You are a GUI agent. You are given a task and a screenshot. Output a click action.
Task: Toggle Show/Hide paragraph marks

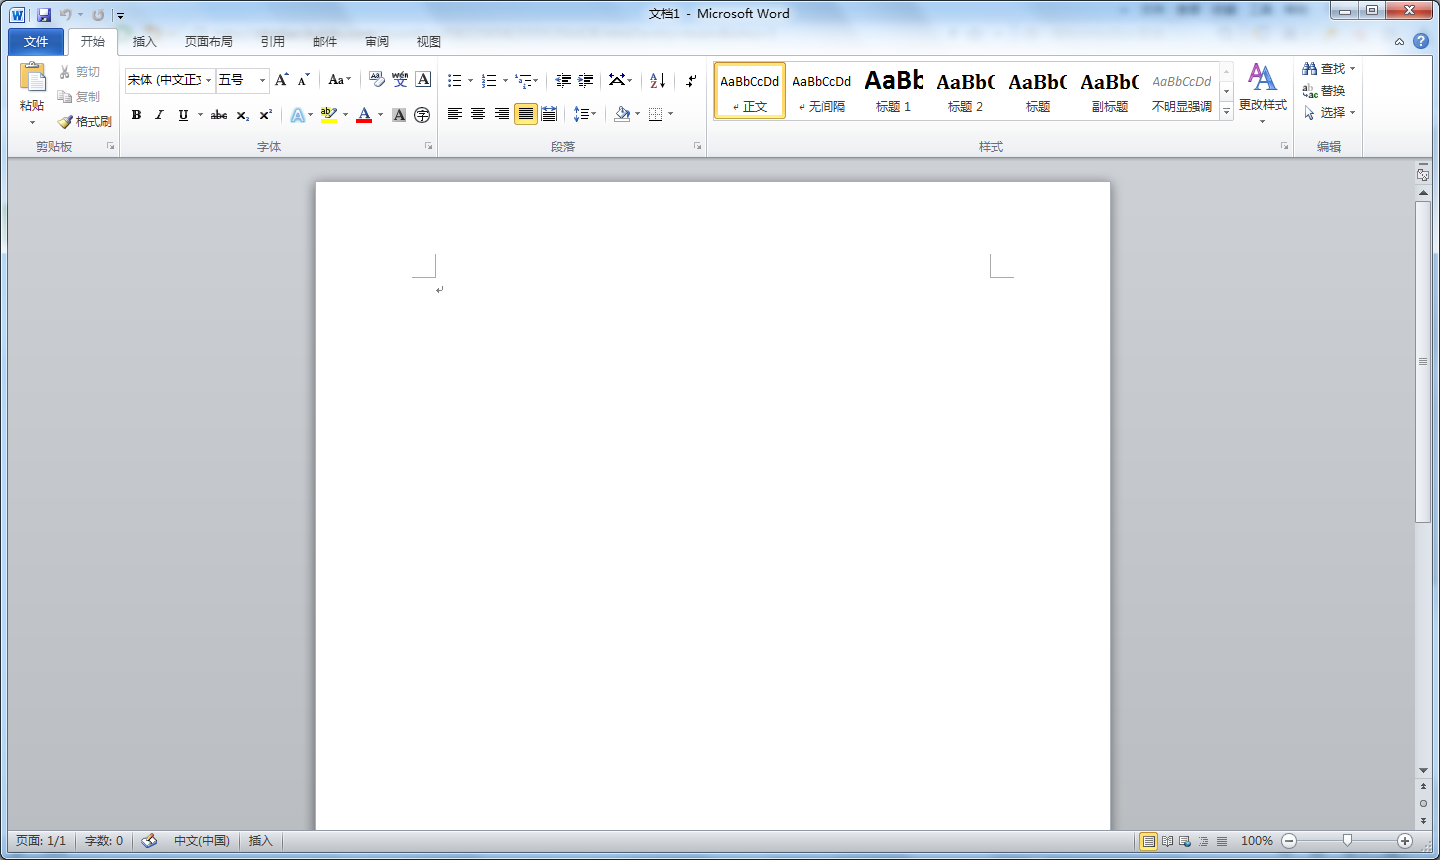[691, 80]
